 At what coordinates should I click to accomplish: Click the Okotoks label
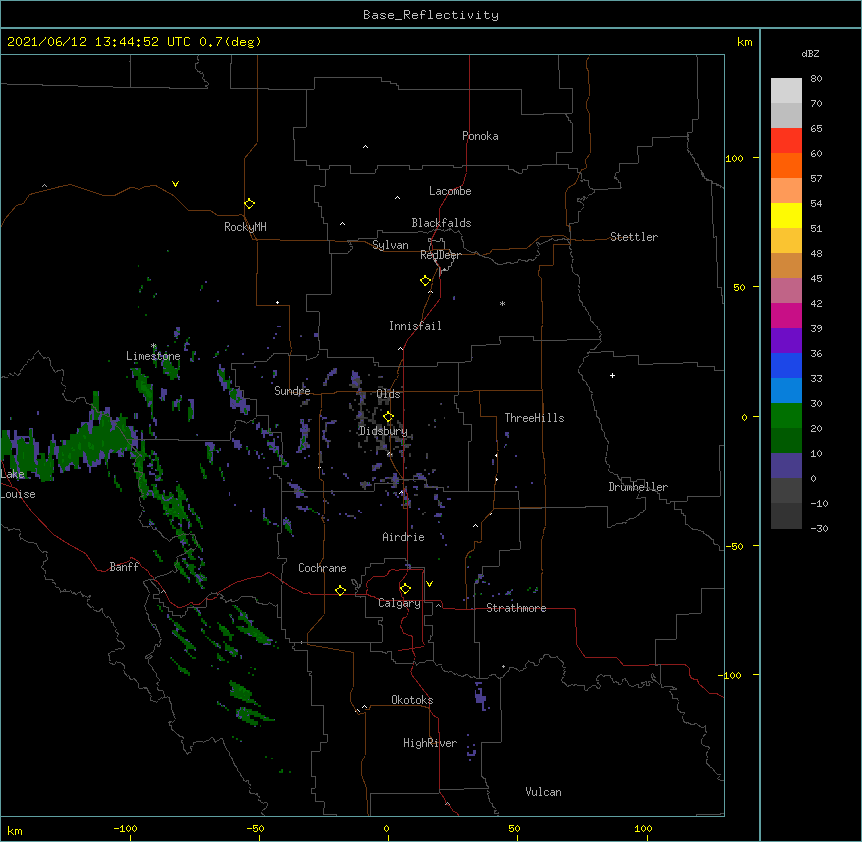[412, 700]
